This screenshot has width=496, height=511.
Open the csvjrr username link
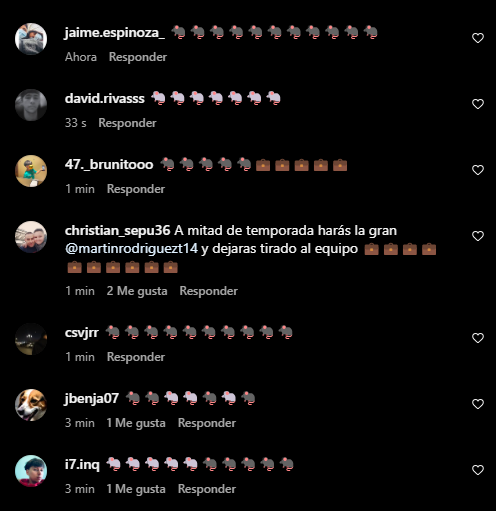pos(82,333)
